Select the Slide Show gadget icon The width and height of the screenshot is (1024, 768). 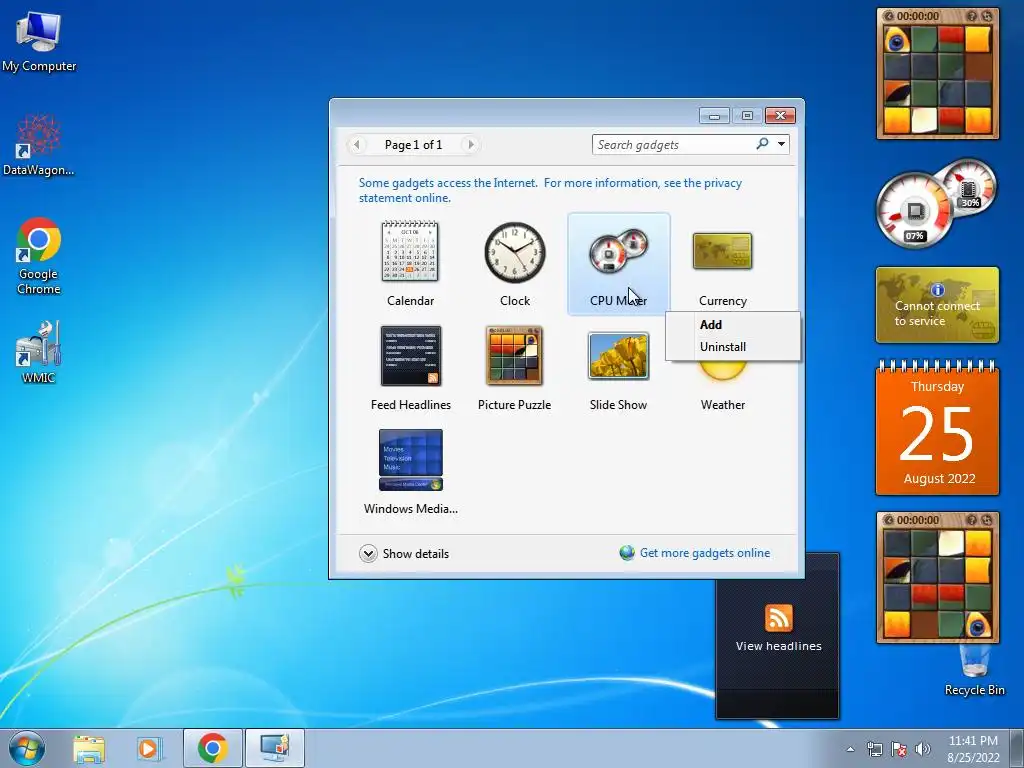(x=618, y=356)
